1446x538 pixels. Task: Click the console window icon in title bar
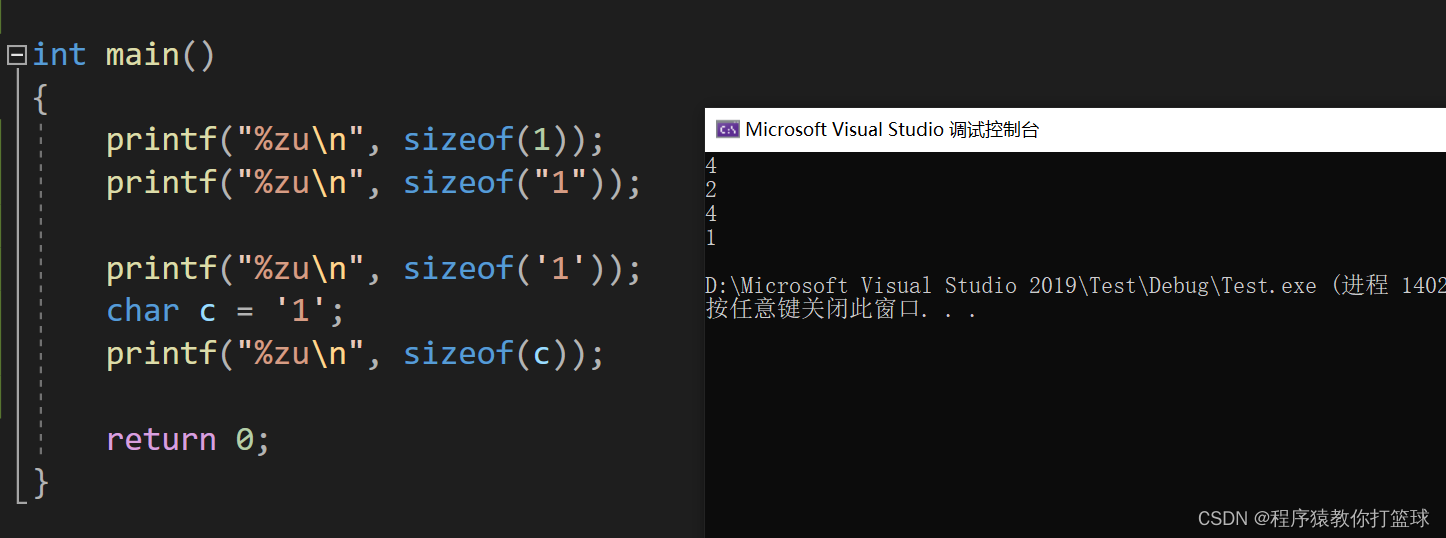point(727,129)
